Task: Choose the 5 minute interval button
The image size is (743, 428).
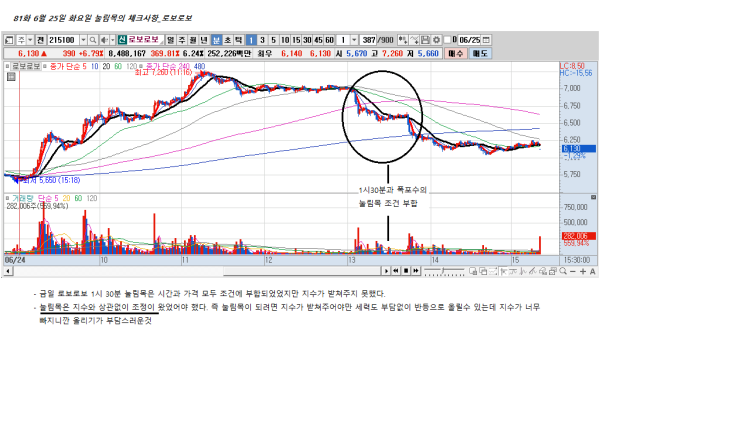Action: (273, 40)
